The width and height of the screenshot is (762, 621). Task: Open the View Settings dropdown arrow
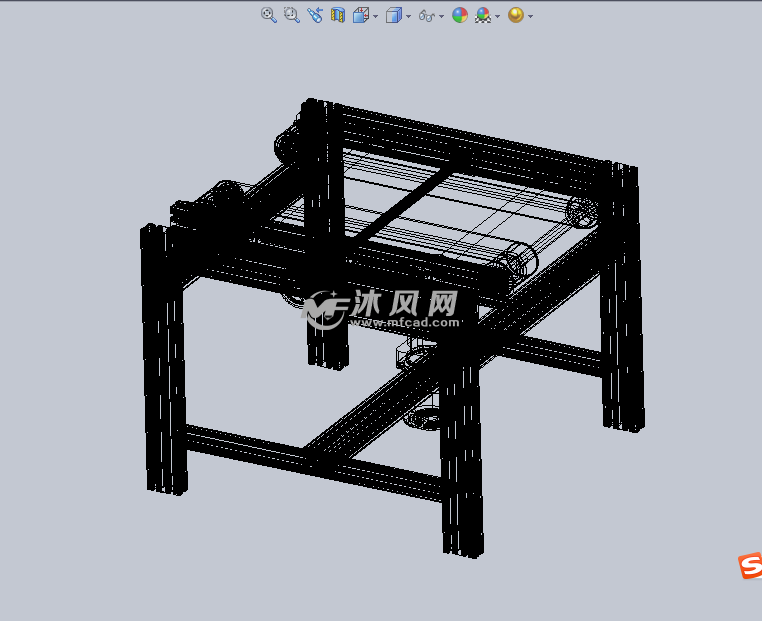(x=531, y=16)
